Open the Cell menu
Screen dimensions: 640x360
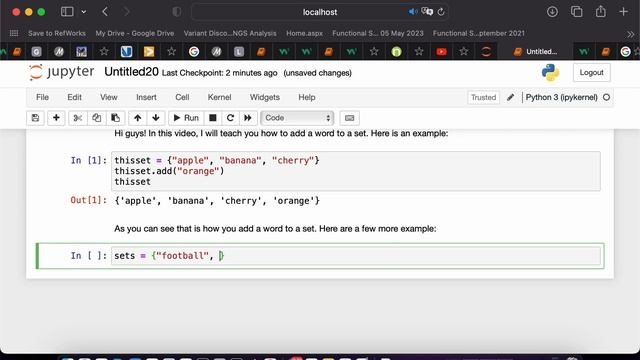pos(182,98)
